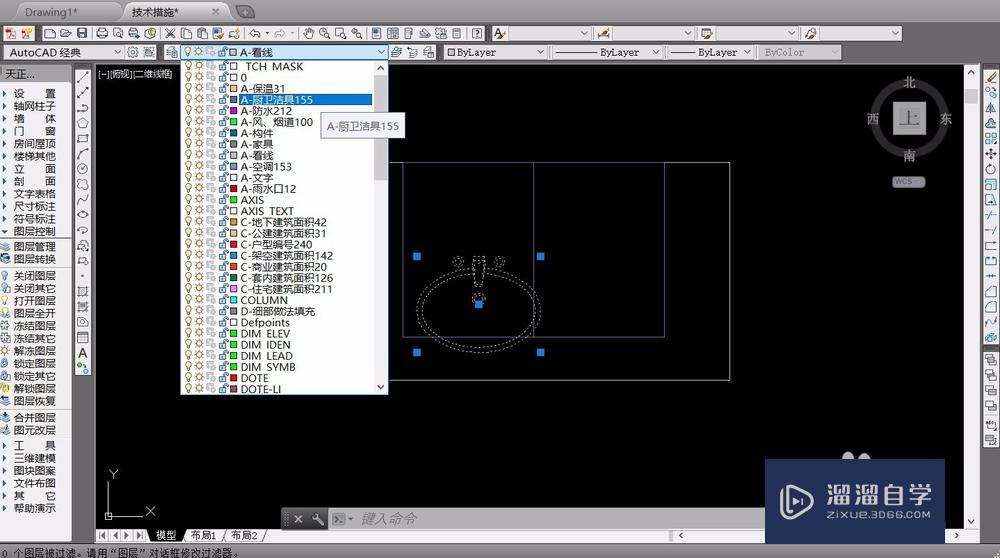This screenshot has height=558, width=1000.
Task: Open the Layer Properties Manager icon
Action: (172, 52)
